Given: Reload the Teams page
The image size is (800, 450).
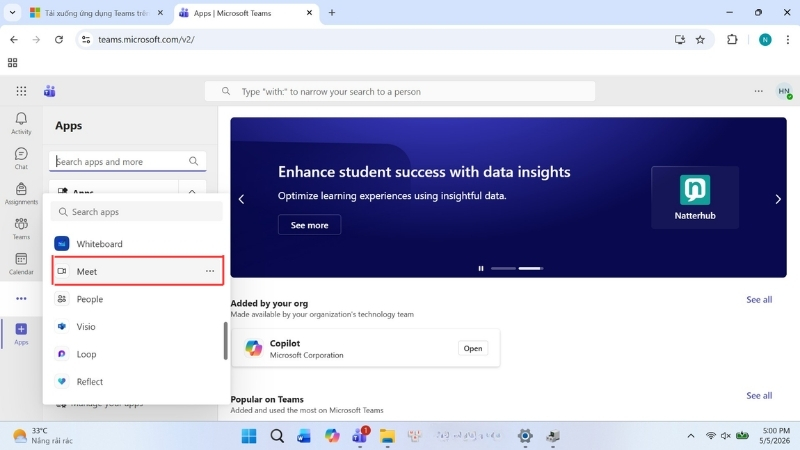Looking at the screenshot, I should (59, 39).
